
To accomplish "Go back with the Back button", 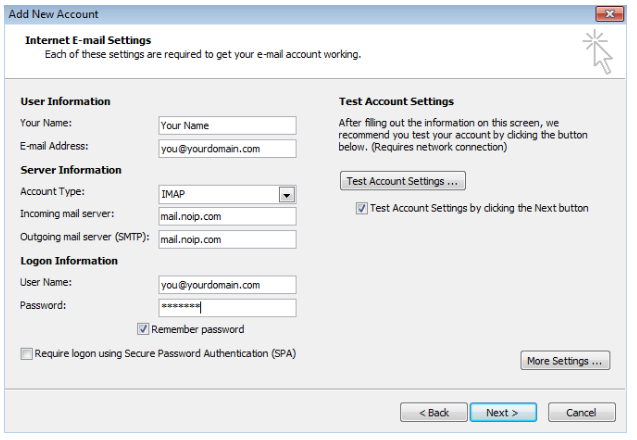I will (433, 412).
